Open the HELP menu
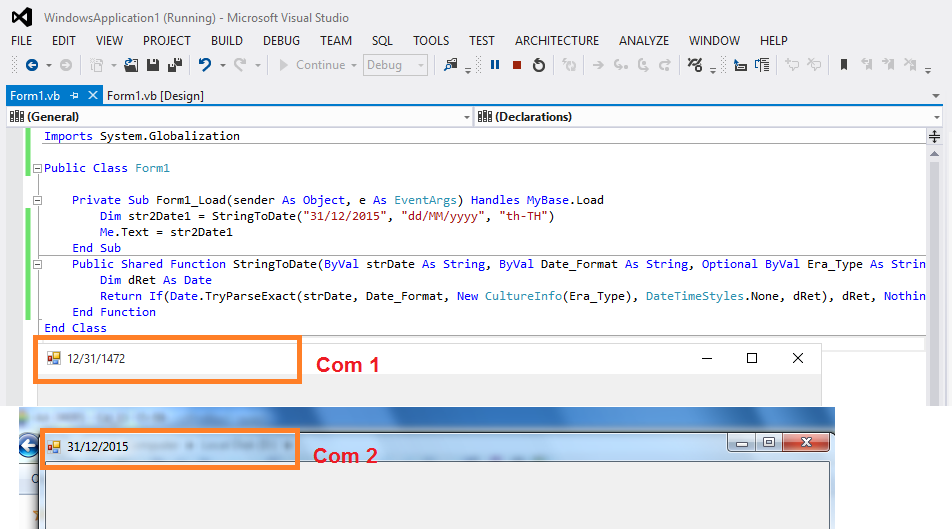 pyautogui.click(x=774, y=41)
